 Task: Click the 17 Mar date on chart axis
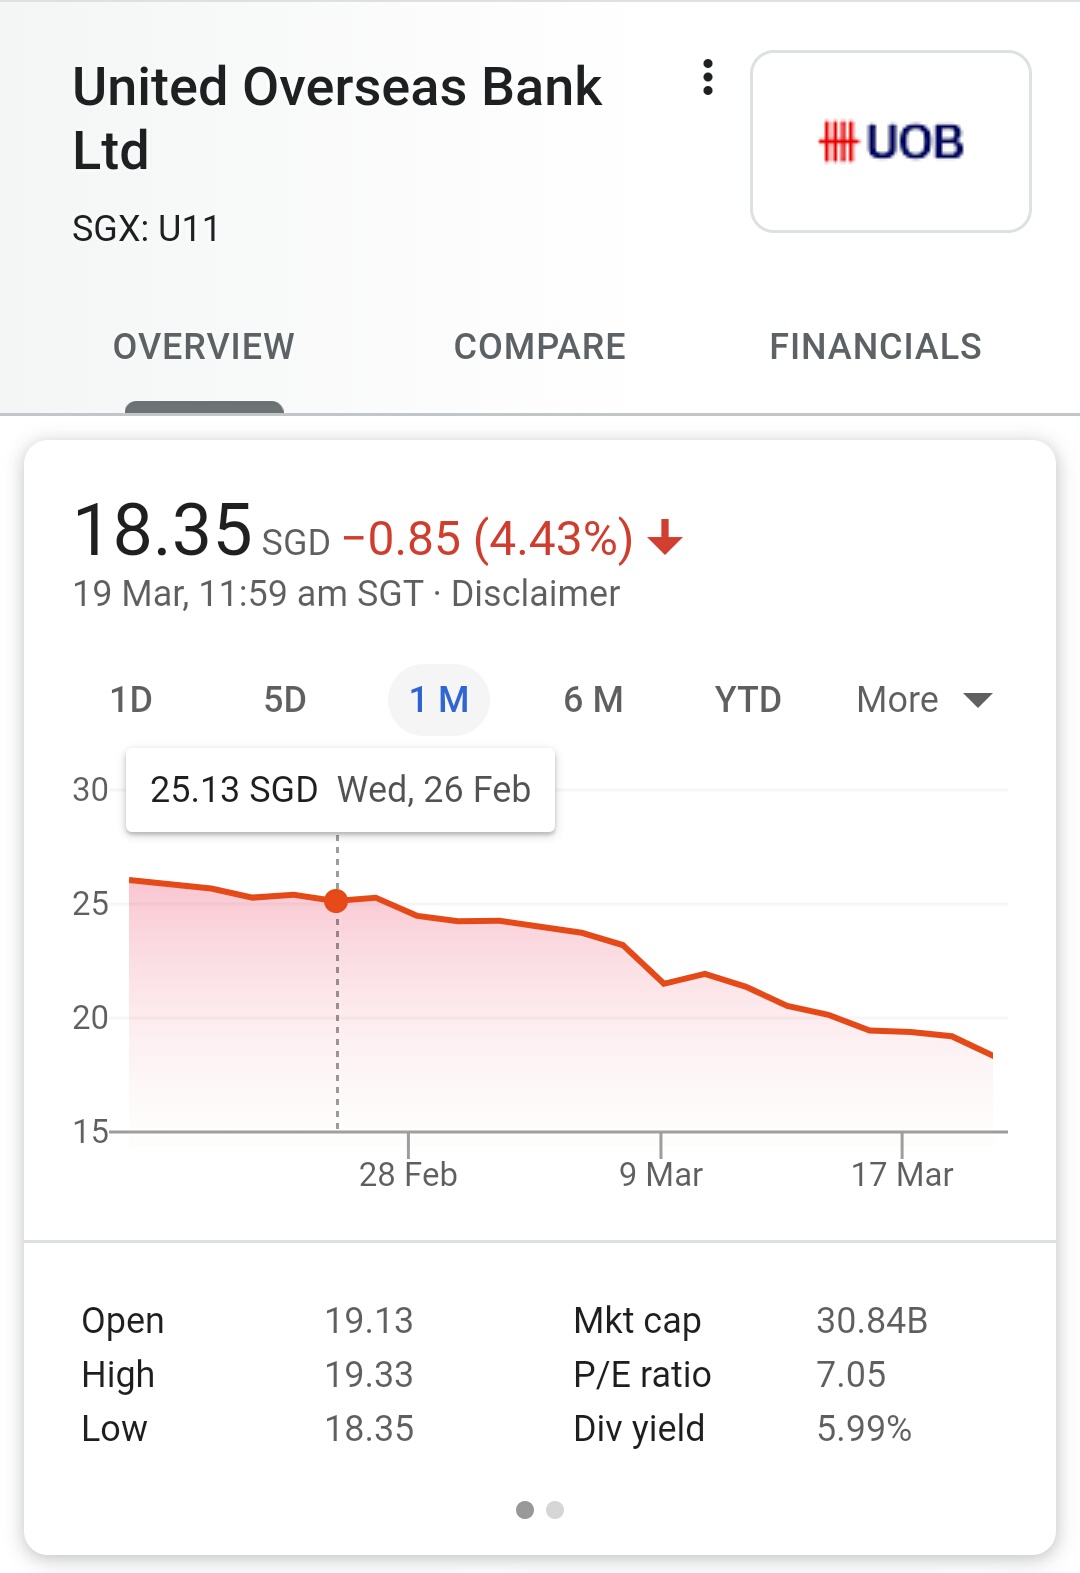[902, 1174]
